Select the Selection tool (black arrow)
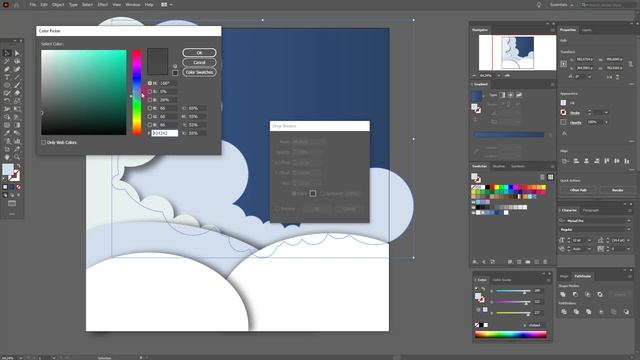 (7, 53)
